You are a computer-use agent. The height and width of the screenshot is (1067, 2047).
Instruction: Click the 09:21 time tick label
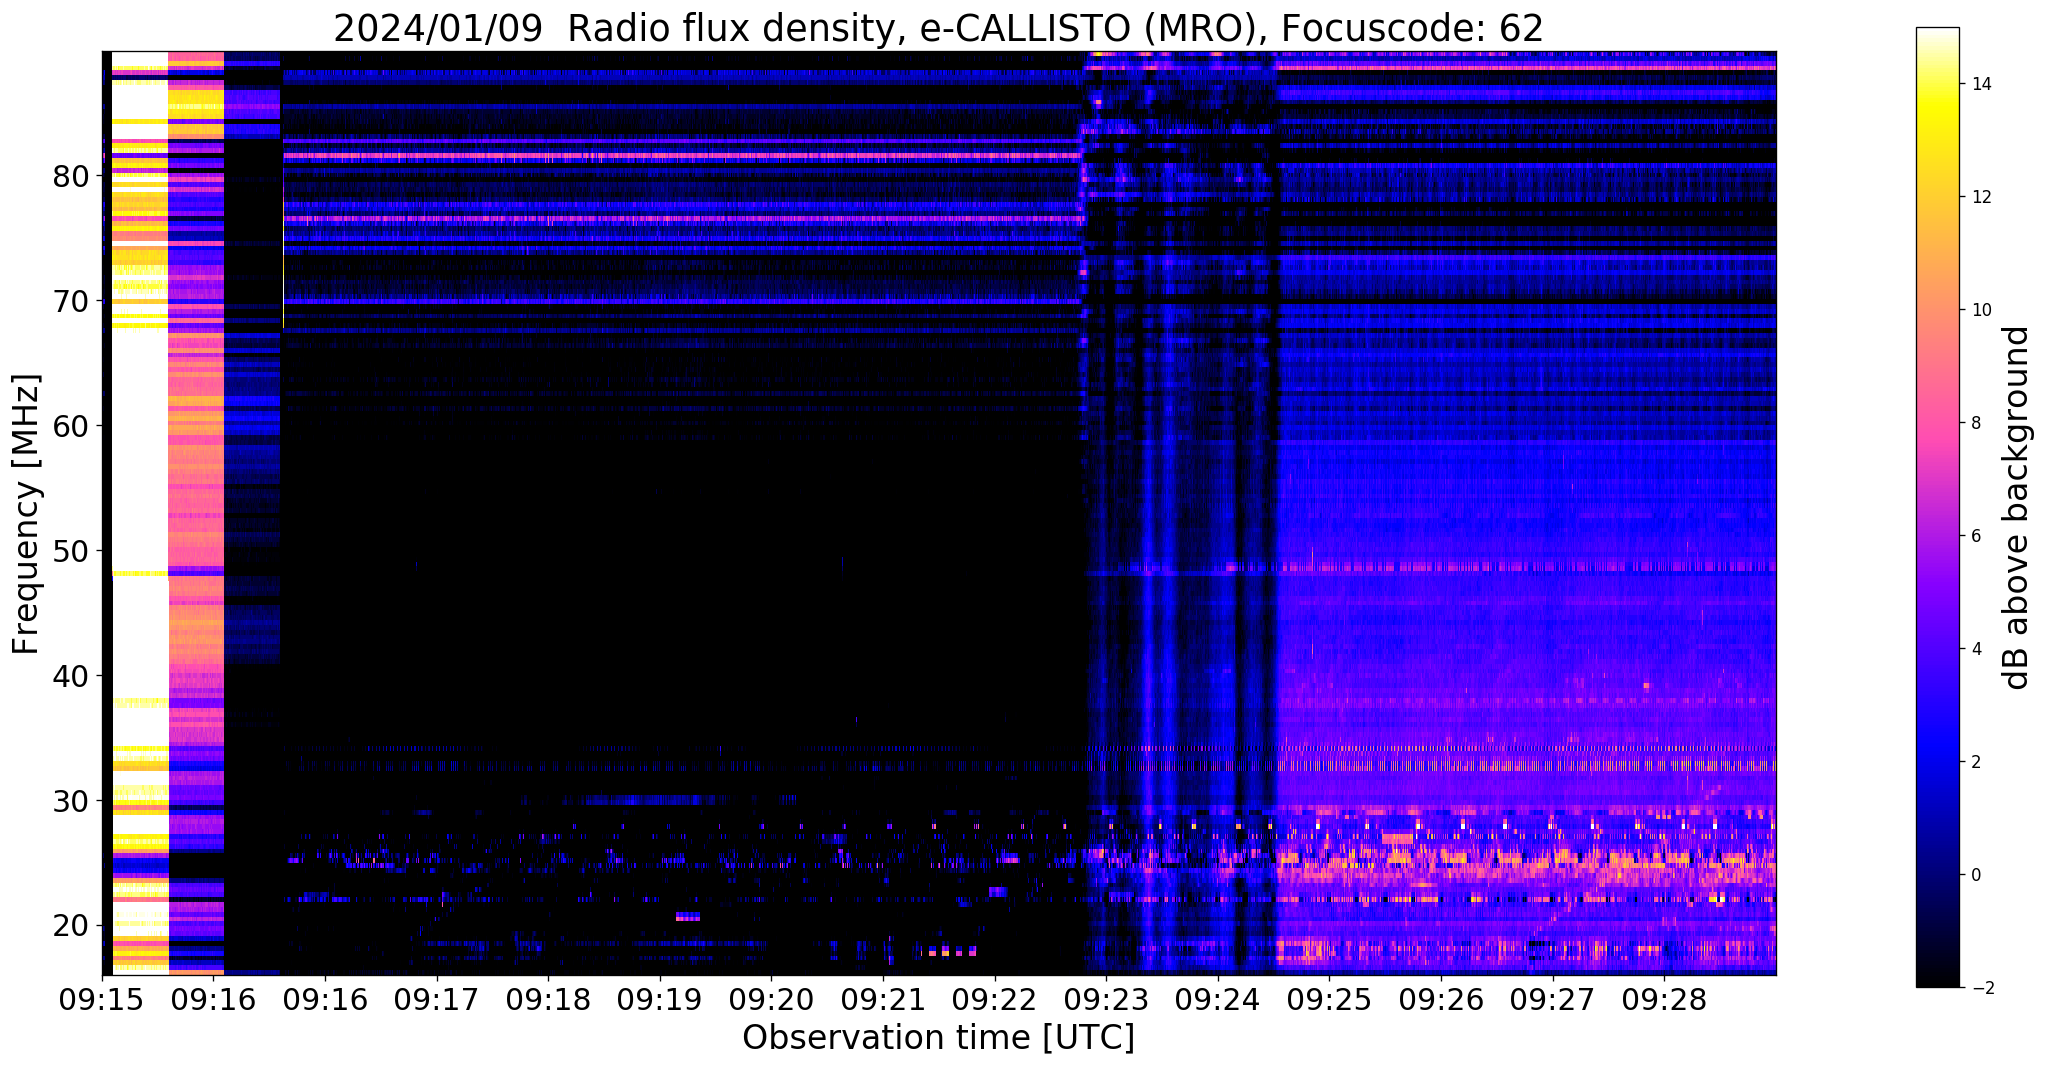pos(883,1000)
